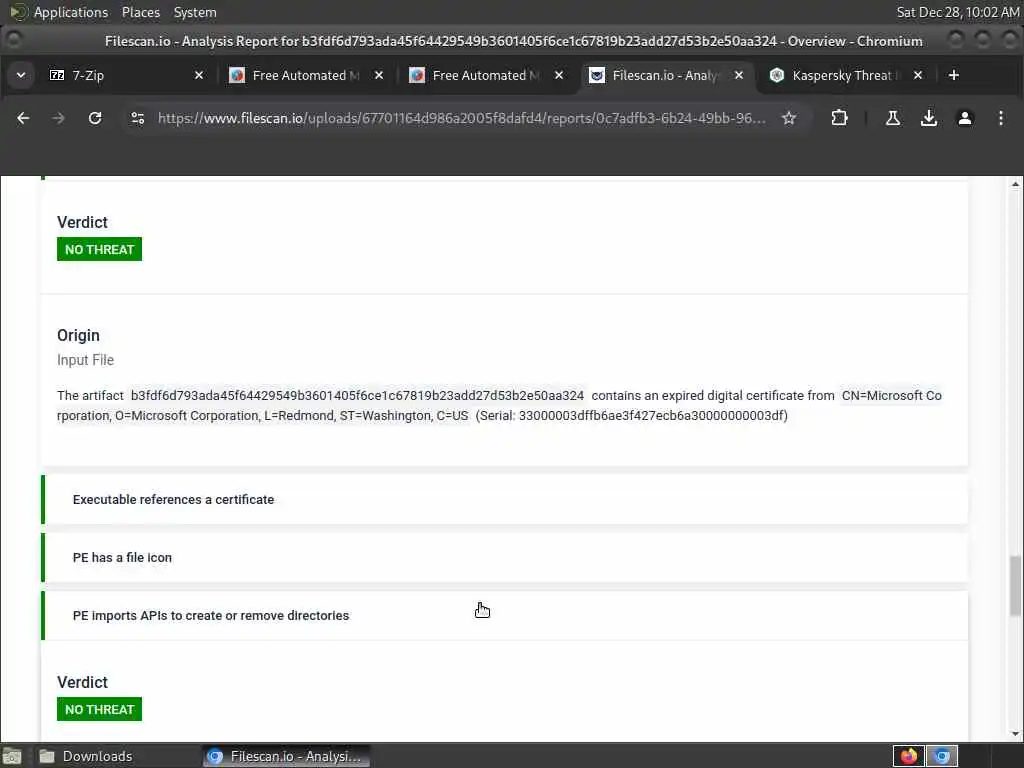Click the 'Origin' heading

pos(78,336)
